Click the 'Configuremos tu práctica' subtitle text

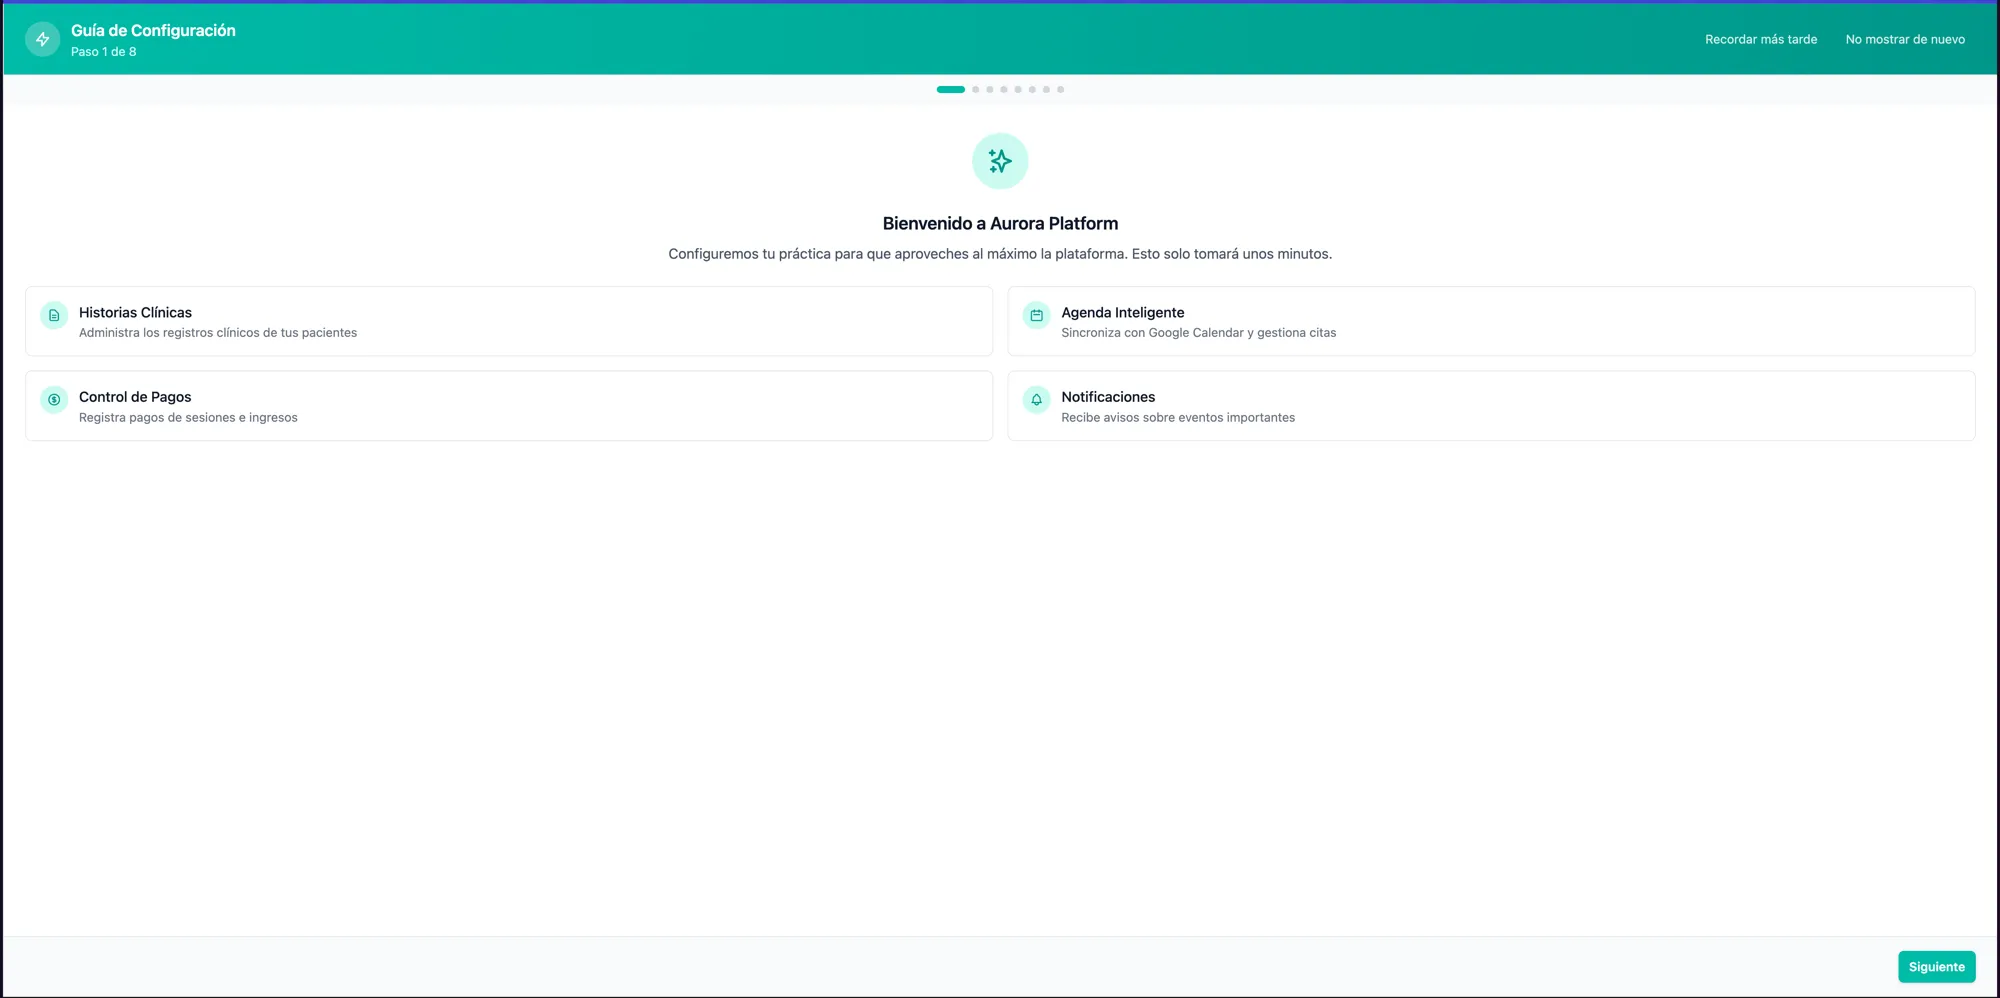1000,254
